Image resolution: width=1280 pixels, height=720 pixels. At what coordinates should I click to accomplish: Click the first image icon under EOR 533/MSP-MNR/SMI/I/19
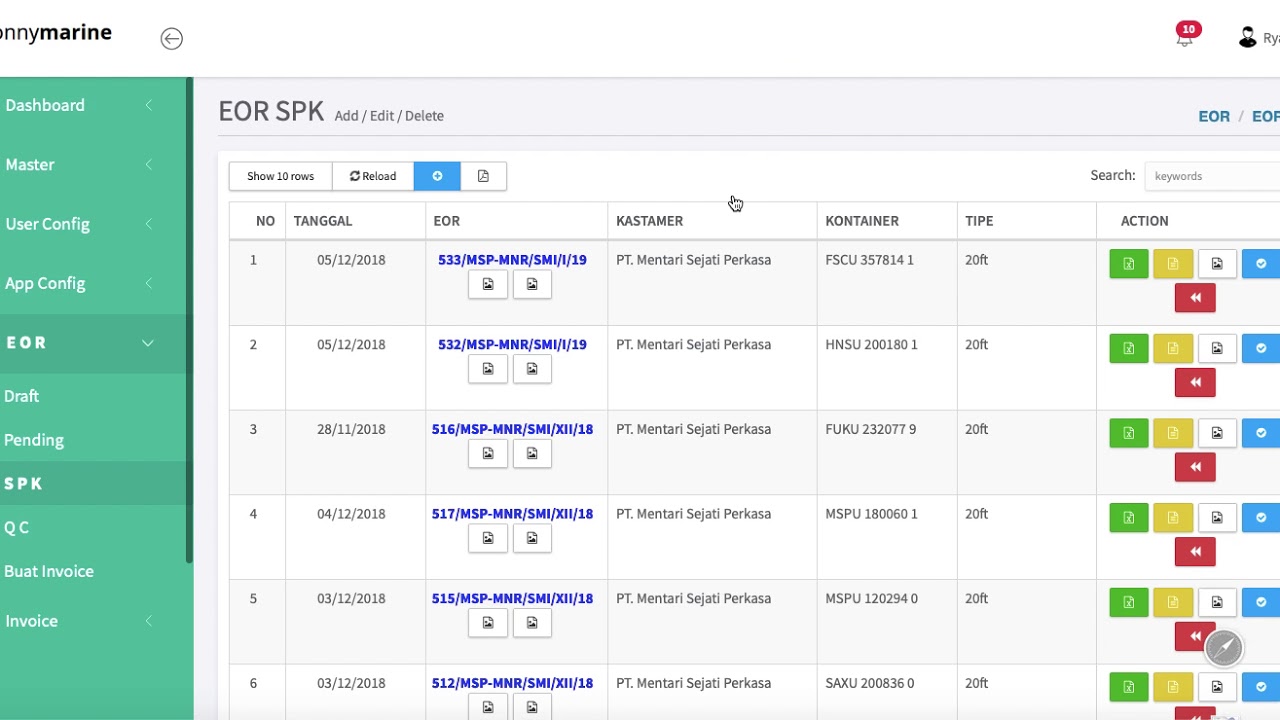click(x=488, y=285)
